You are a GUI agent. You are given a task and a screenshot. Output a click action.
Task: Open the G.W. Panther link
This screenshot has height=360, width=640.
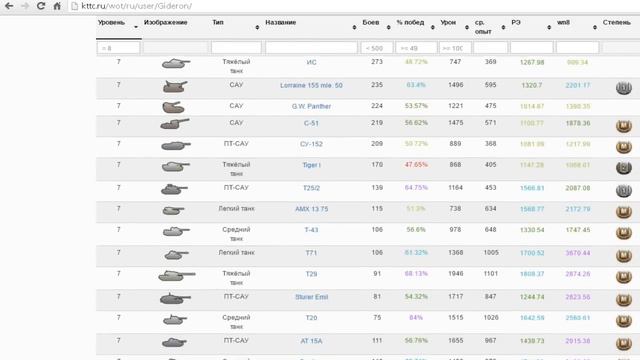click(x=311, y=106)
